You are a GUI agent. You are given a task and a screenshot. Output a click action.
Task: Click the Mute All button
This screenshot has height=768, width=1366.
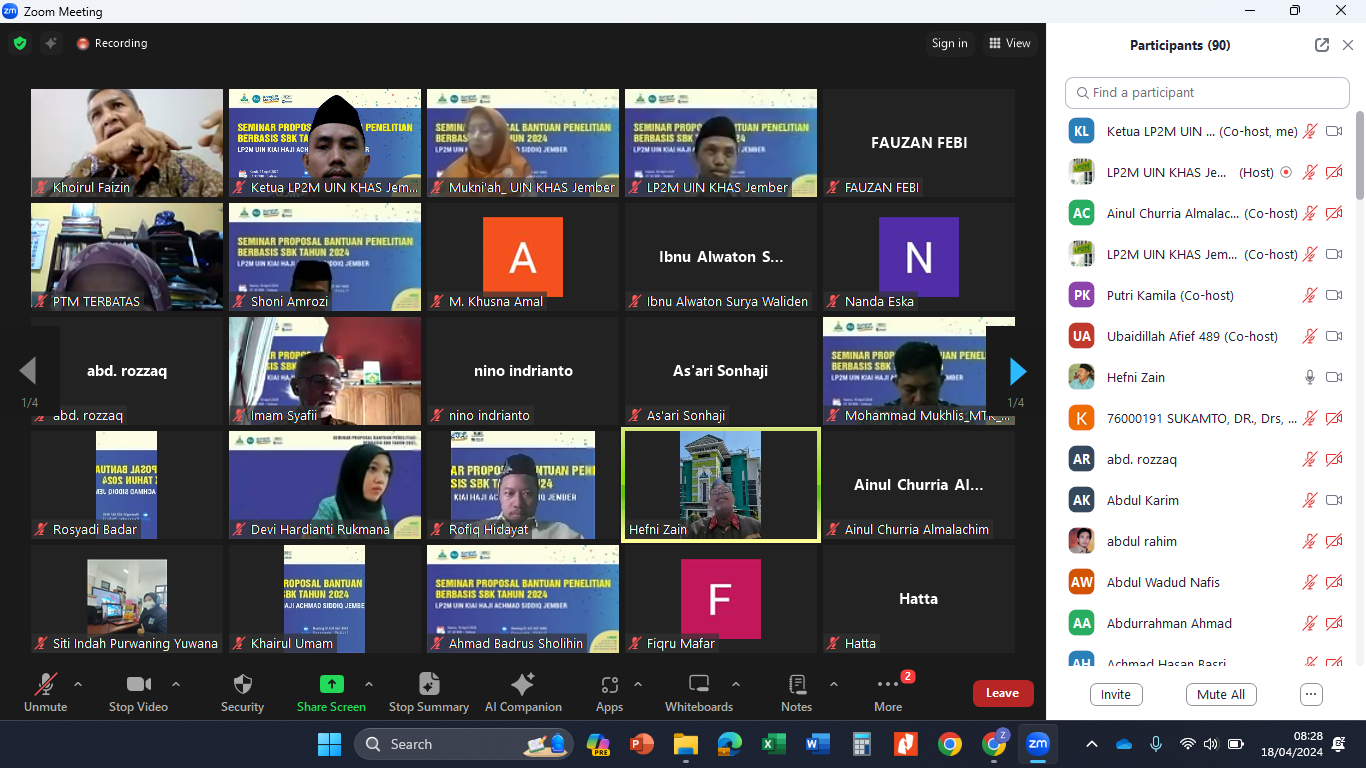click(x=1221, y=694)
